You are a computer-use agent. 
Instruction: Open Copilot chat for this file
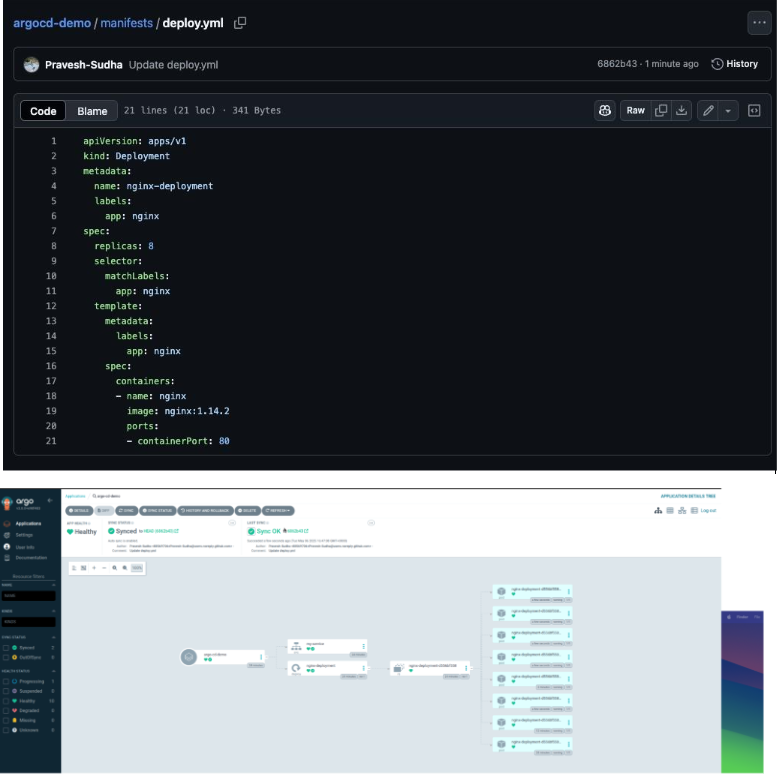(x=604, y=111)
